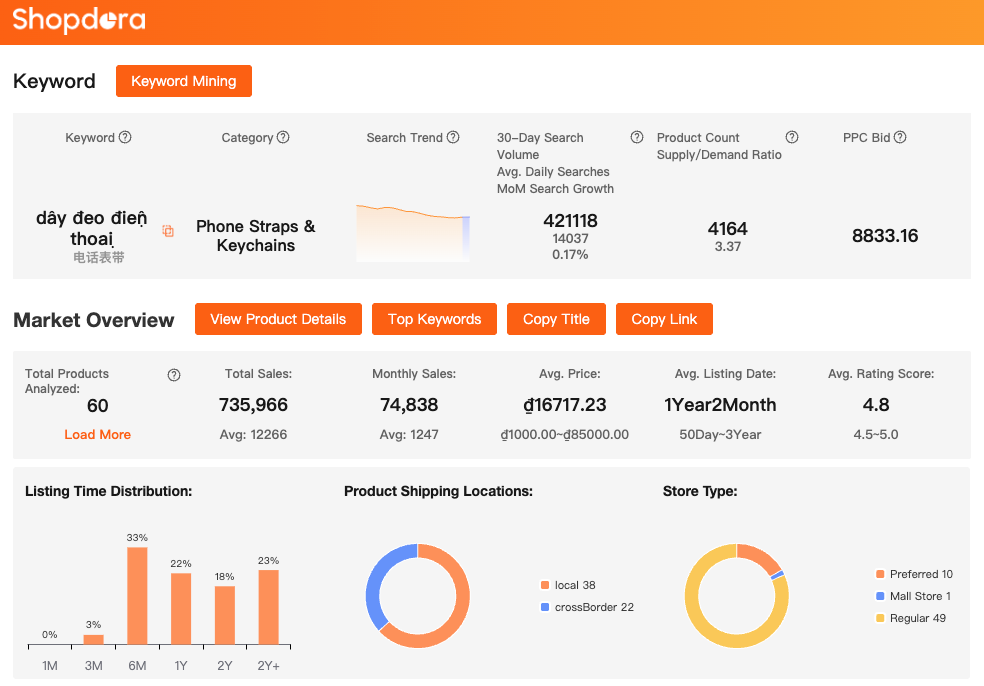Toggle the Preferred store legend entry
Screen dimensions: 984x686
(914, 574)
